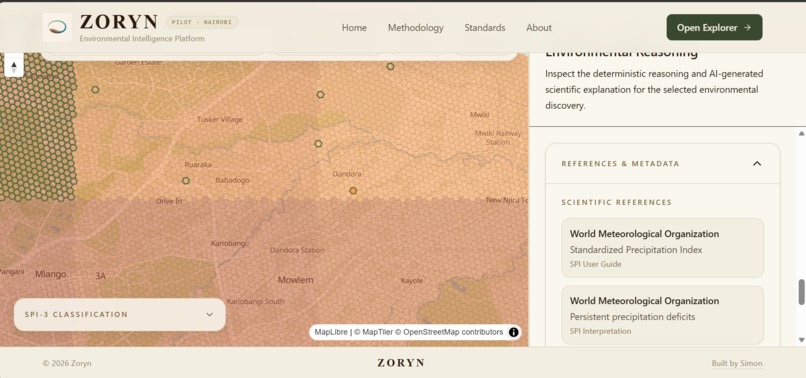Image resolution: width=806 pixels, height=378 pixels.
Task: Click footer ZORYN wordmark
Action: tap(401, 363)
